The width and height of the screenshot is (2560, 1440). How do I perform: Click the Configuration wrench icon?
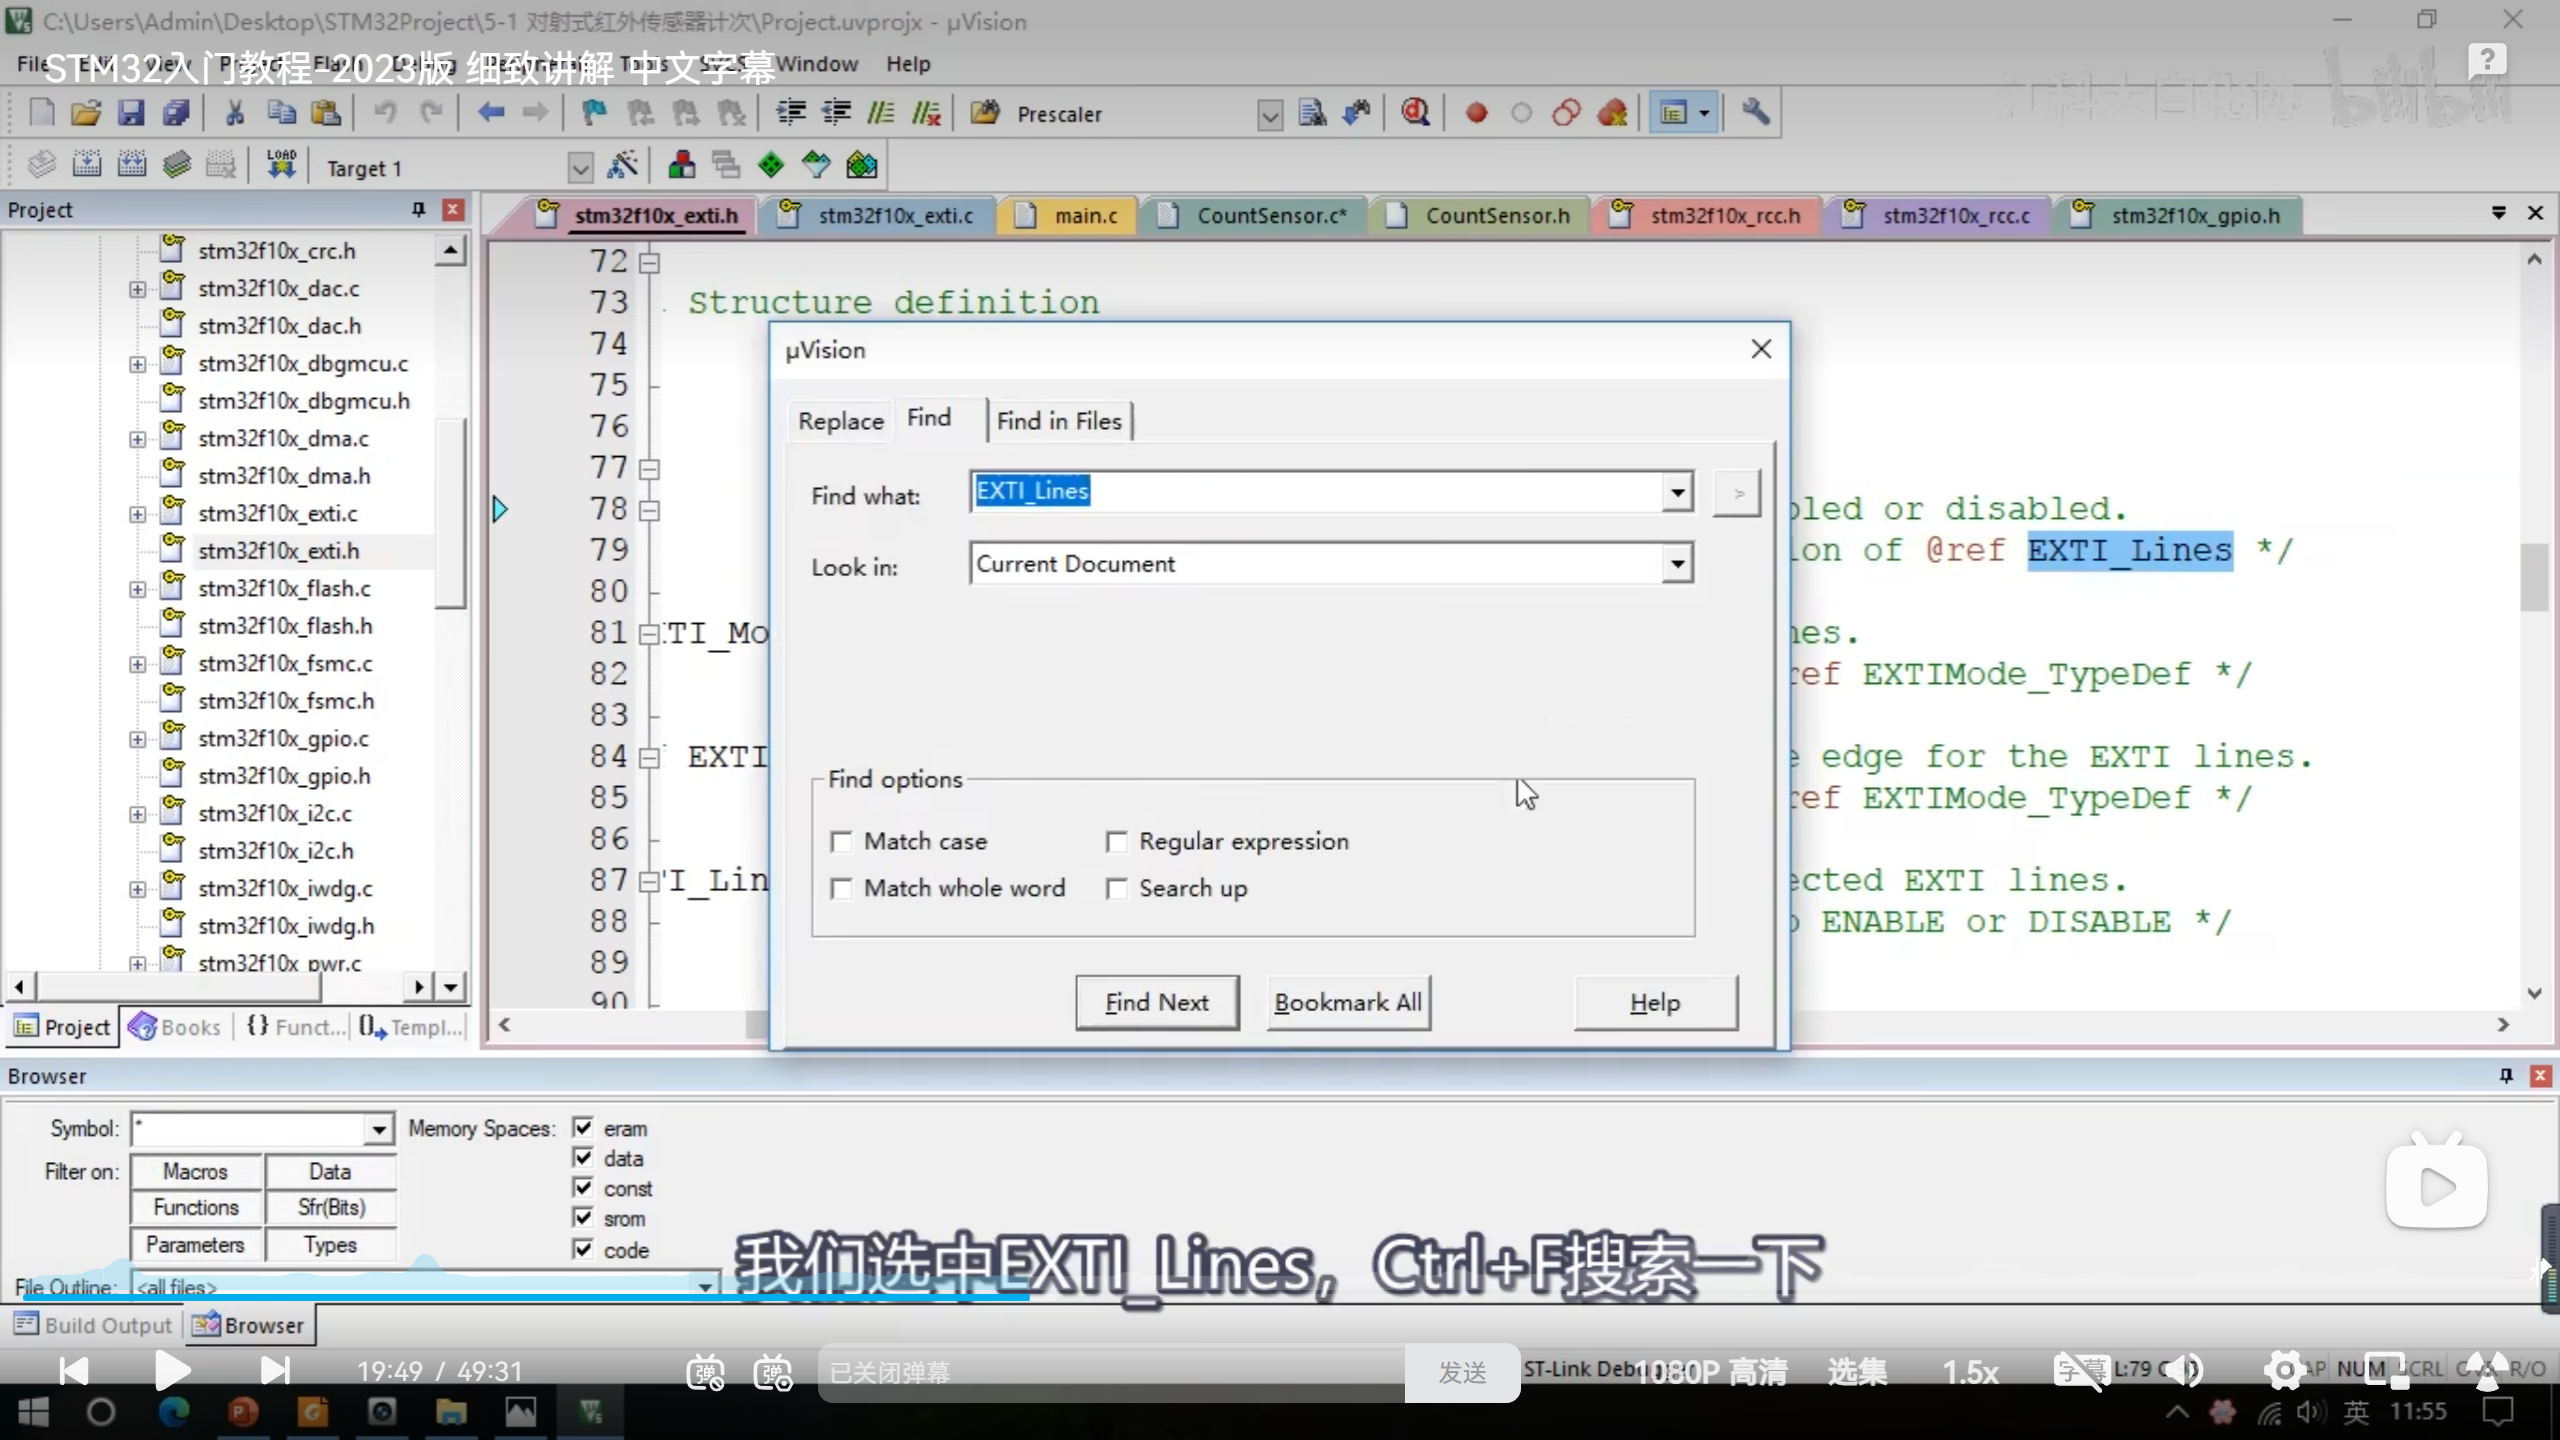pyautogui.click(x=1755, y=113)
